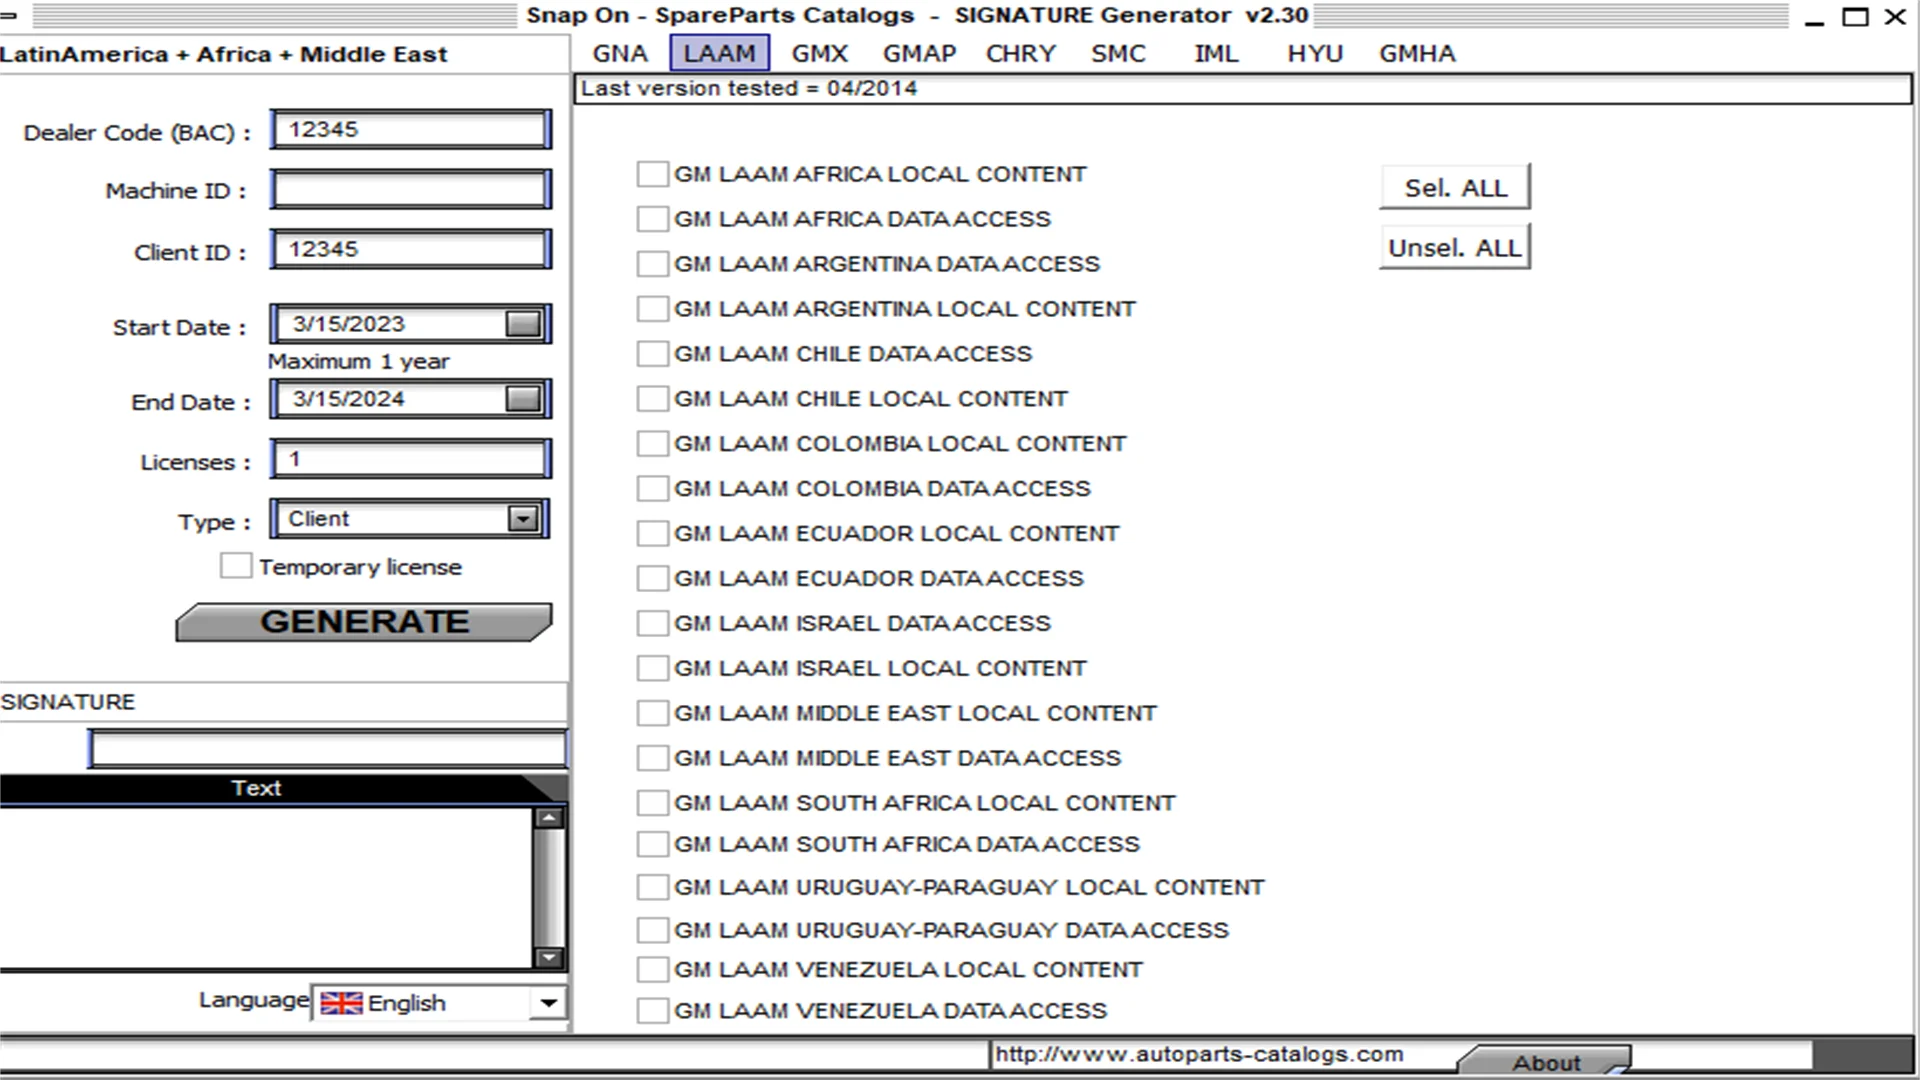
Task: Click the Sel. ALL button
Action: pyautogui.click(x=1455, y=188)
